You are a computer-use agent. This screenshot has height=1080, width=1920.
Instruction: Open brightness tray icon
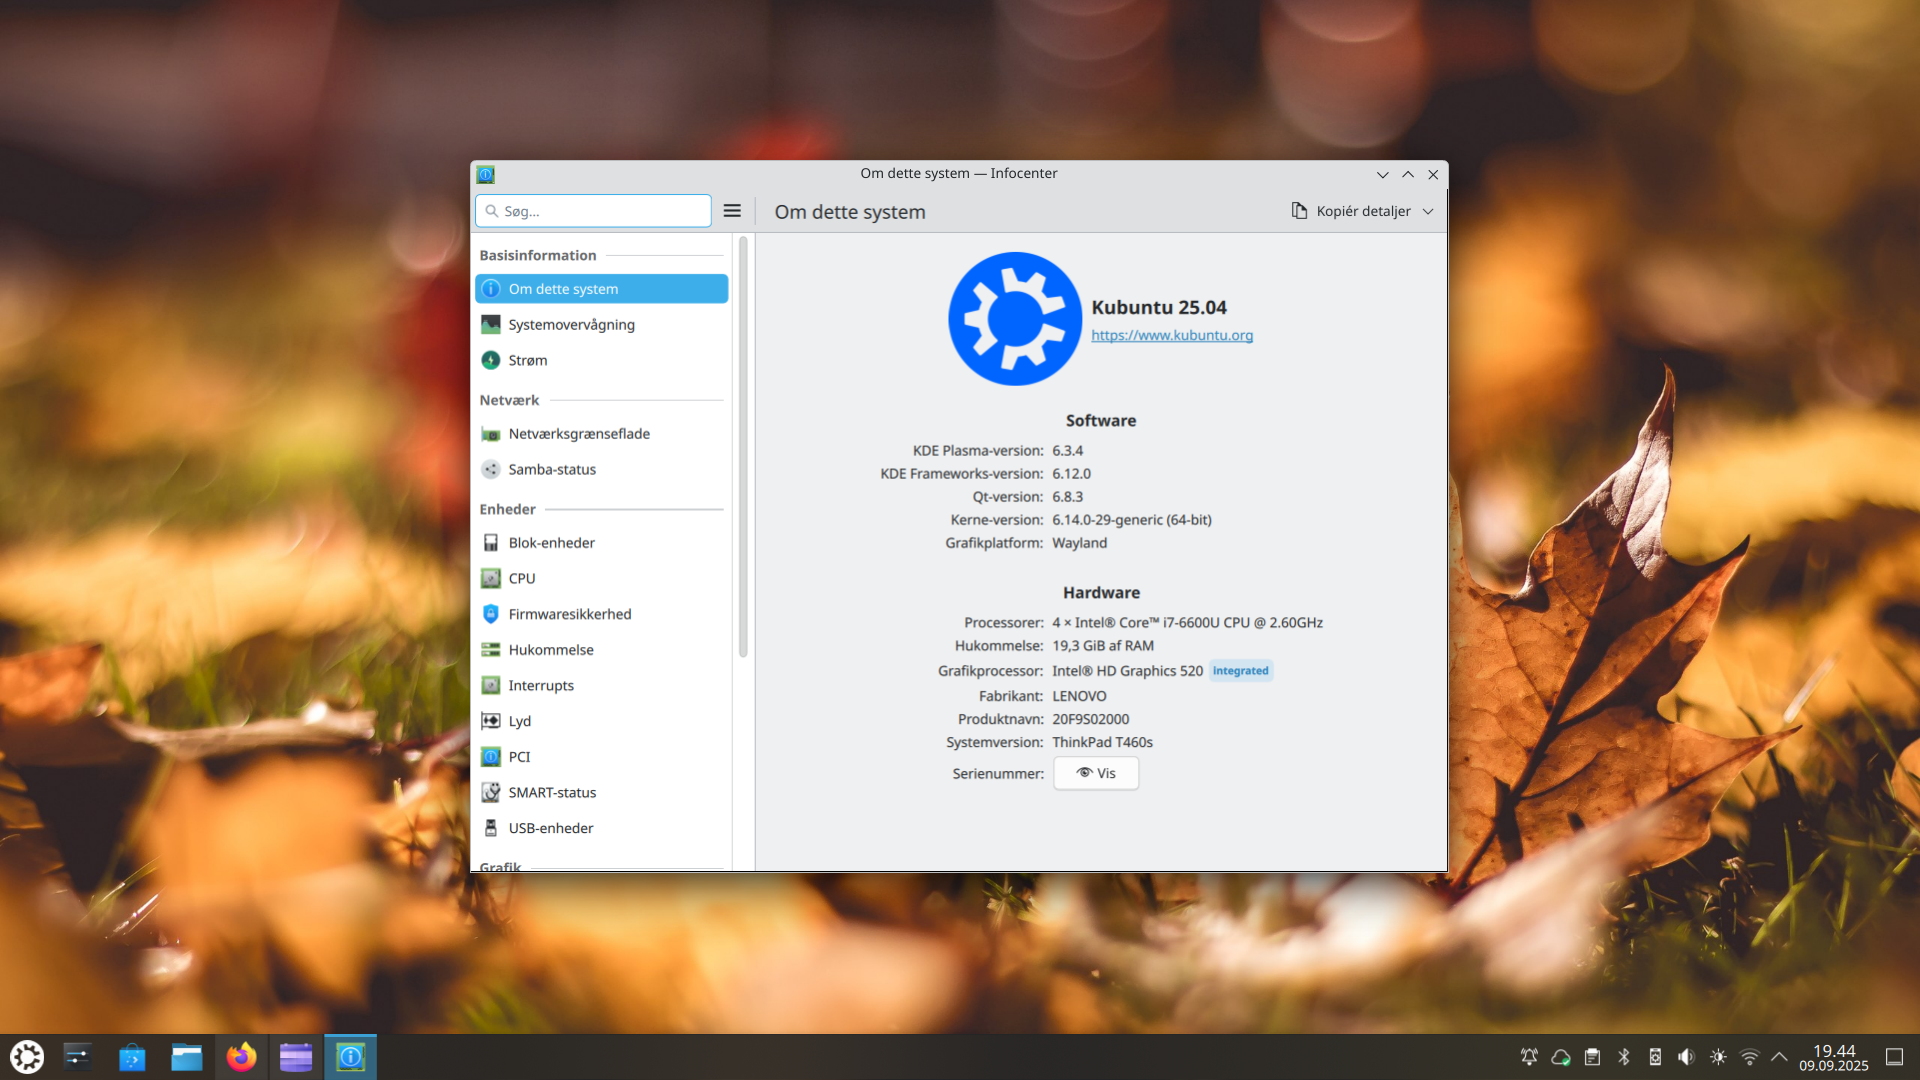(1718, 1057)
